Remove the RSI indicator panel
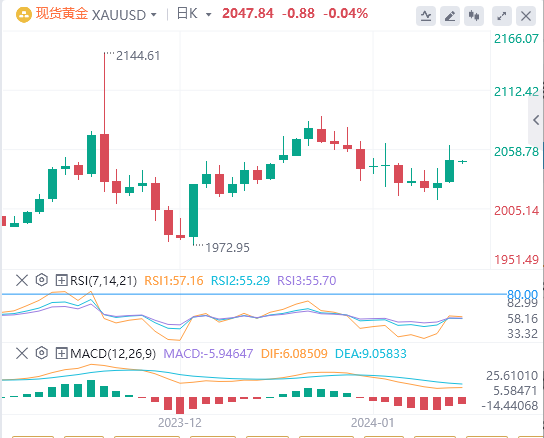 point(22,280)
